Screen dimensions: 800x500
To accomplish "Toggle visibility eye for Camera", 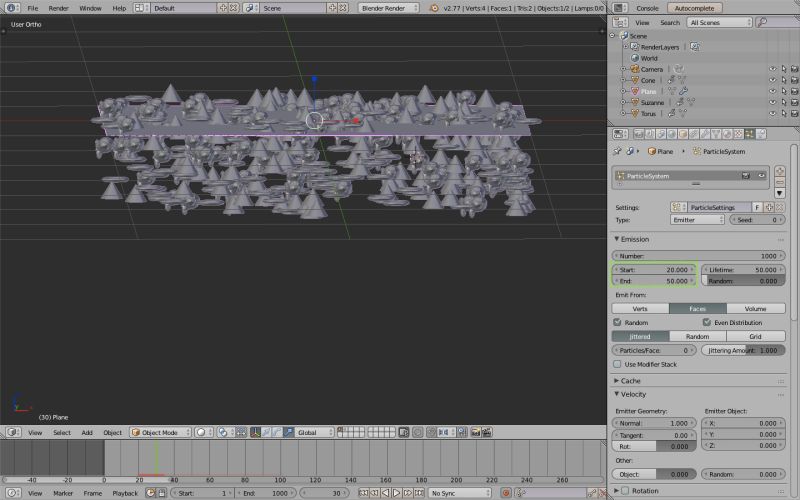I will point(772,69).
